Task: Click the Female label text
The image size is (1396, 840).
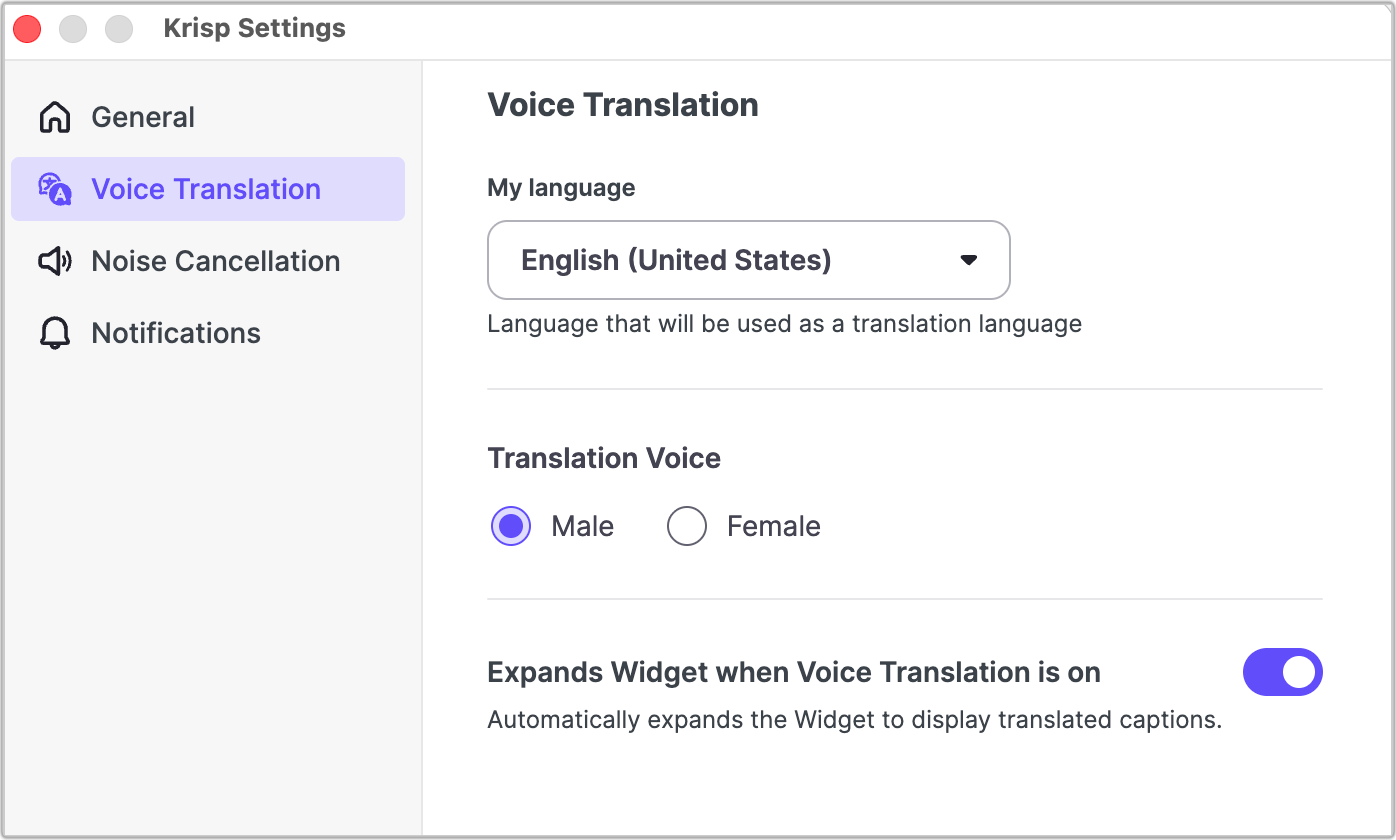Action: 773,526
